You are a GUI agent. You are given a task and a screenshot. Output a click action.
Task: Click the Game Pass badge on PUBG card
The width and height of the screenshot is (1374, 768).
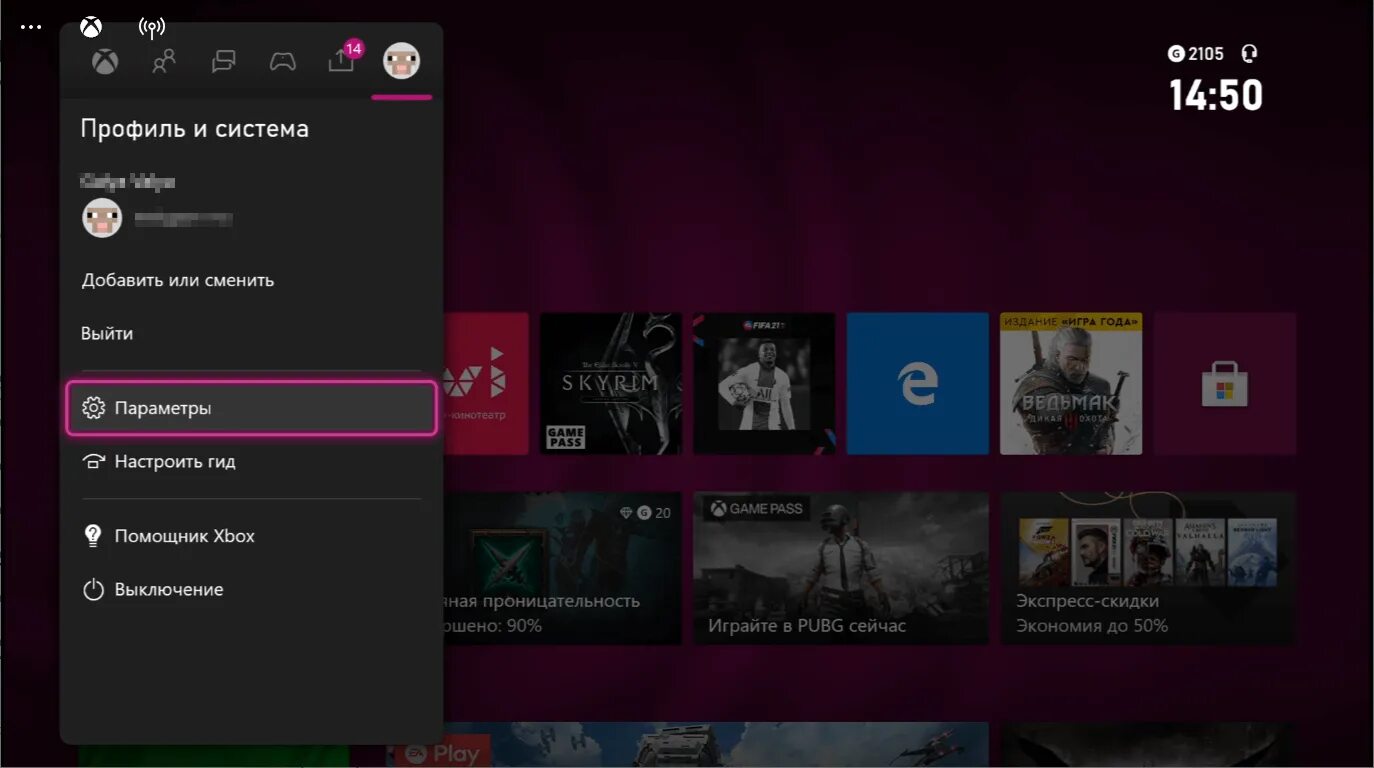click(756, 509)
